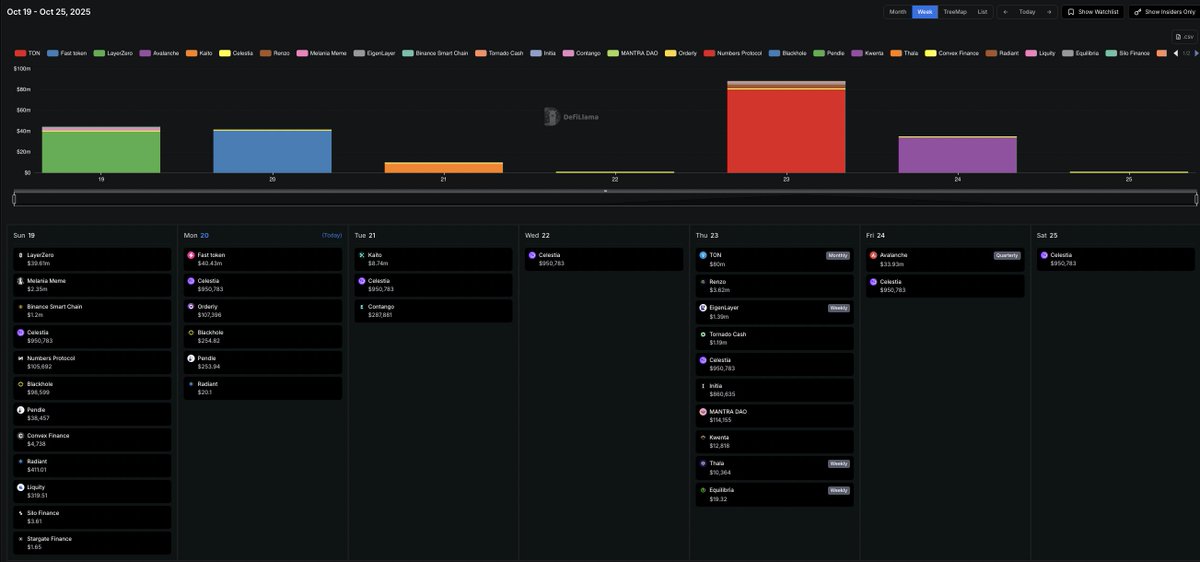Click the Kaito icon under Tuesday

click(x=361, y=255)
